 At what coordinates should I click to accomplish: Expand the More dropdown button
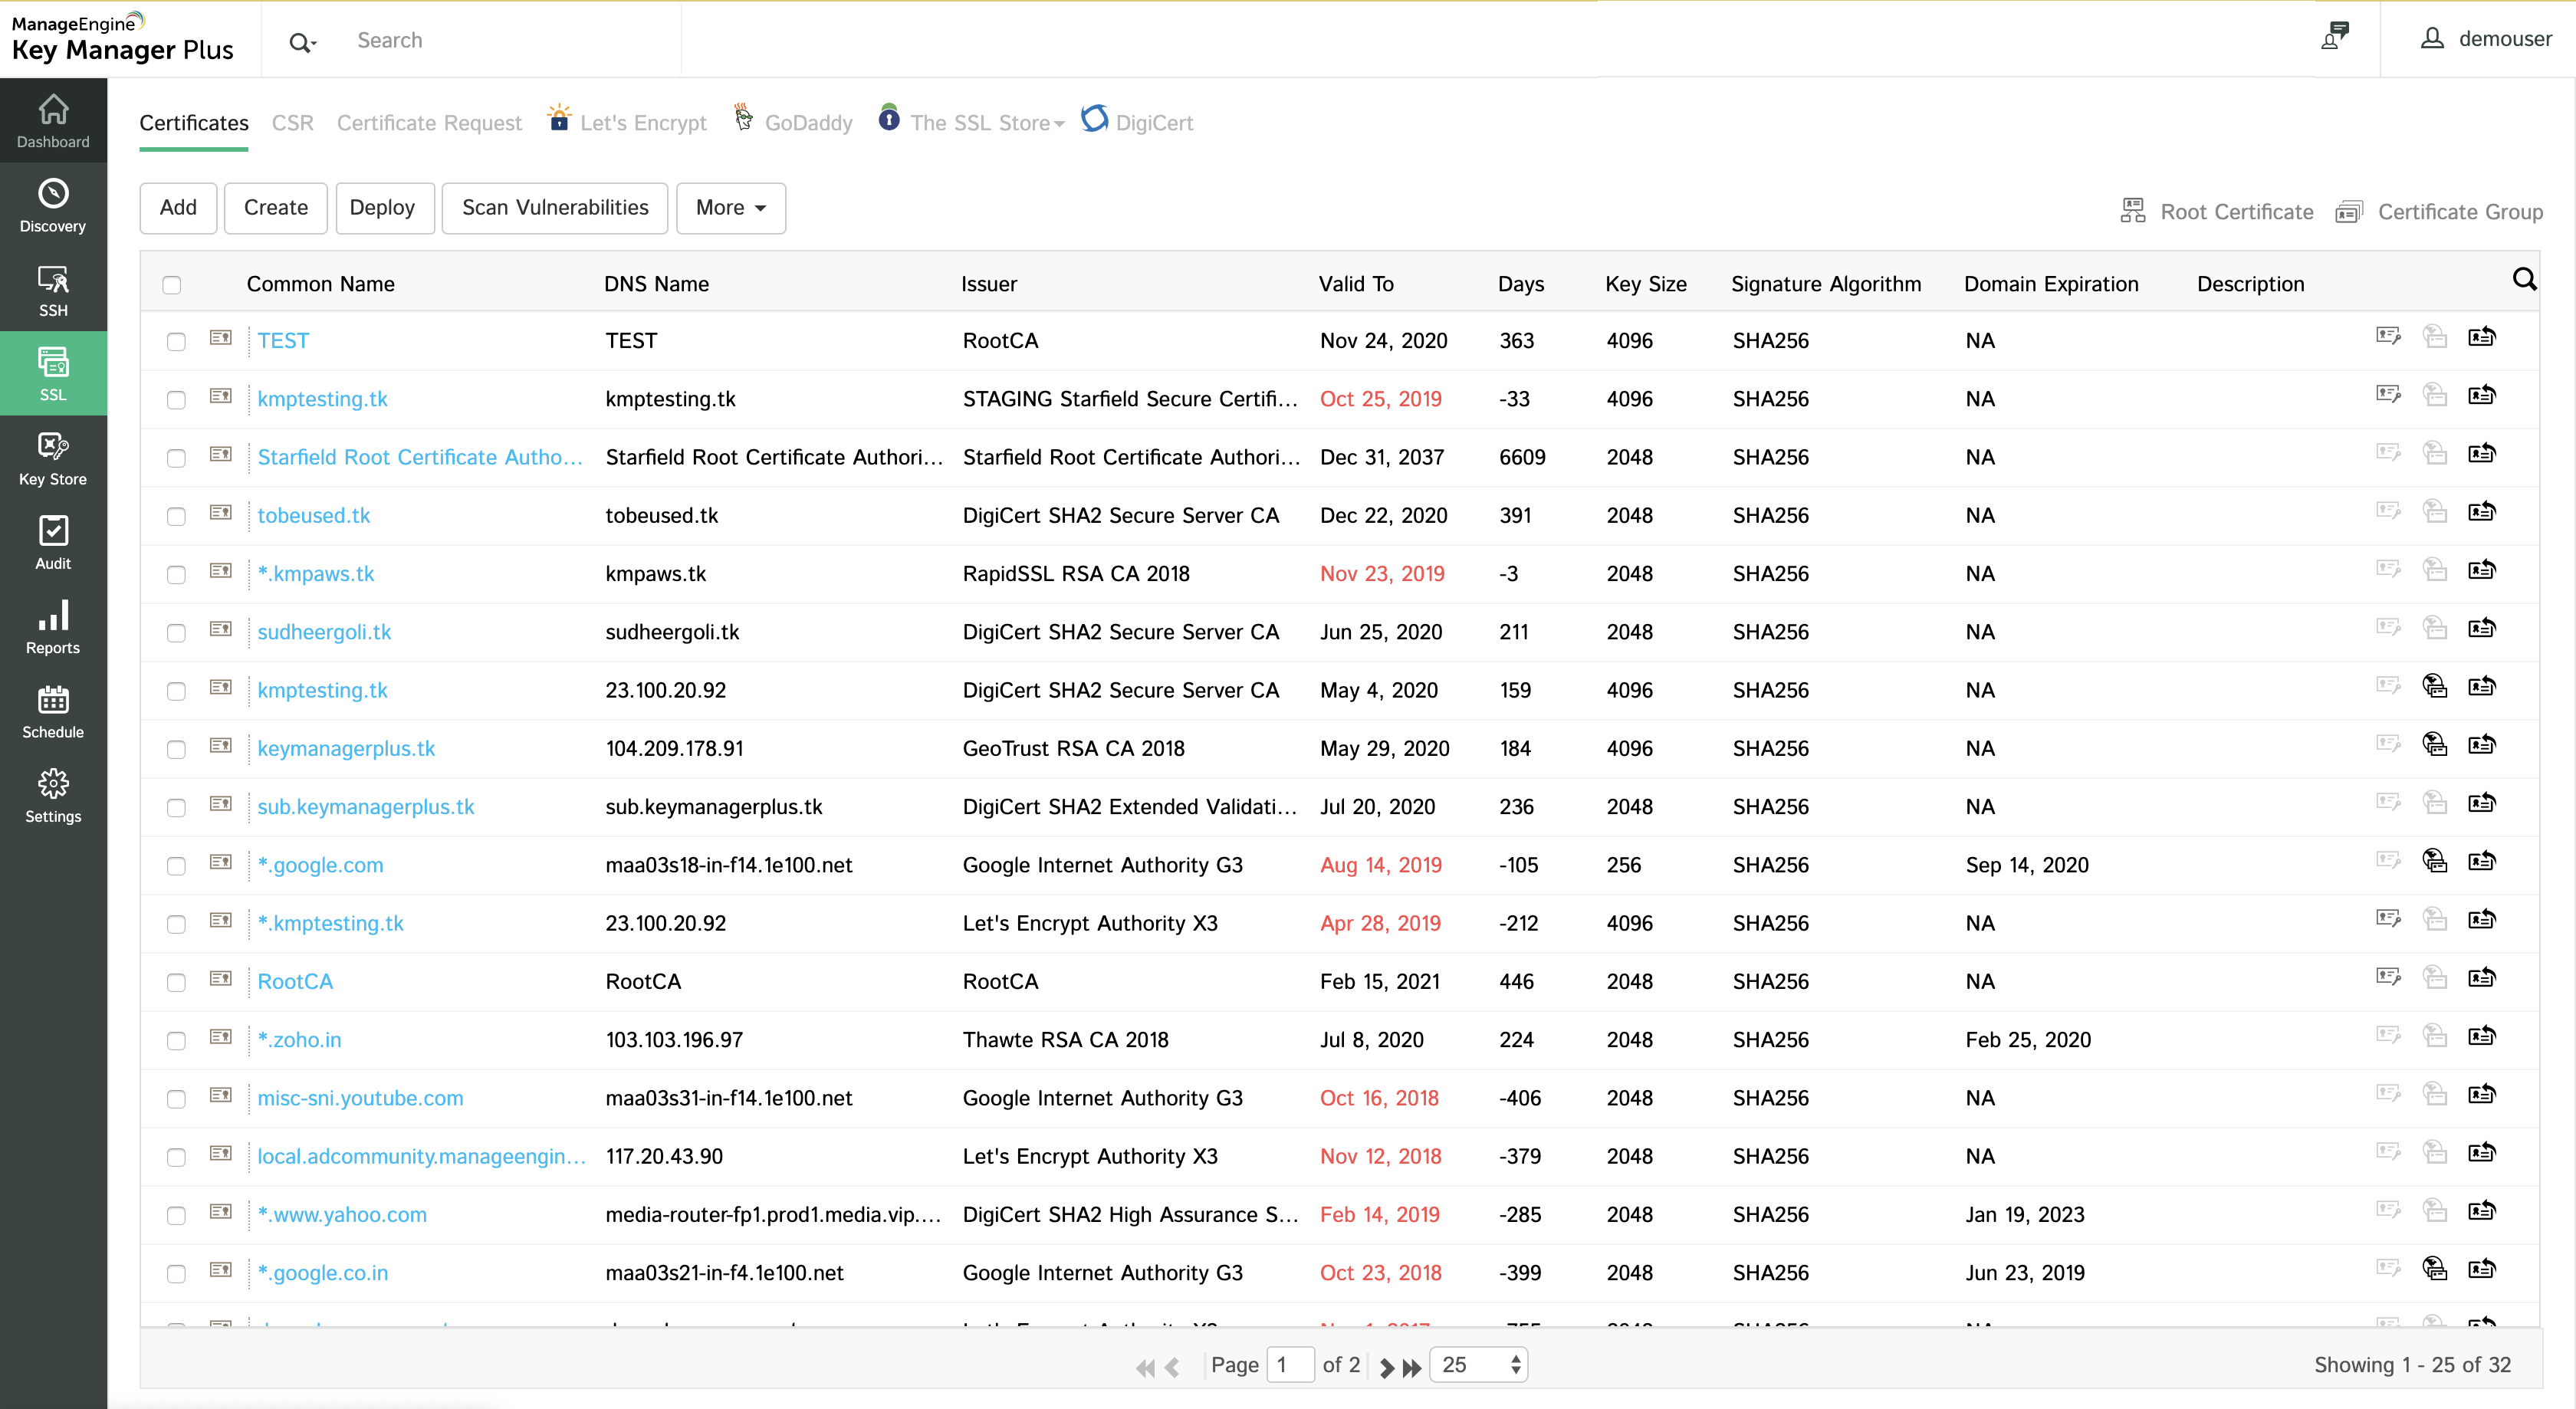point(730,208)
